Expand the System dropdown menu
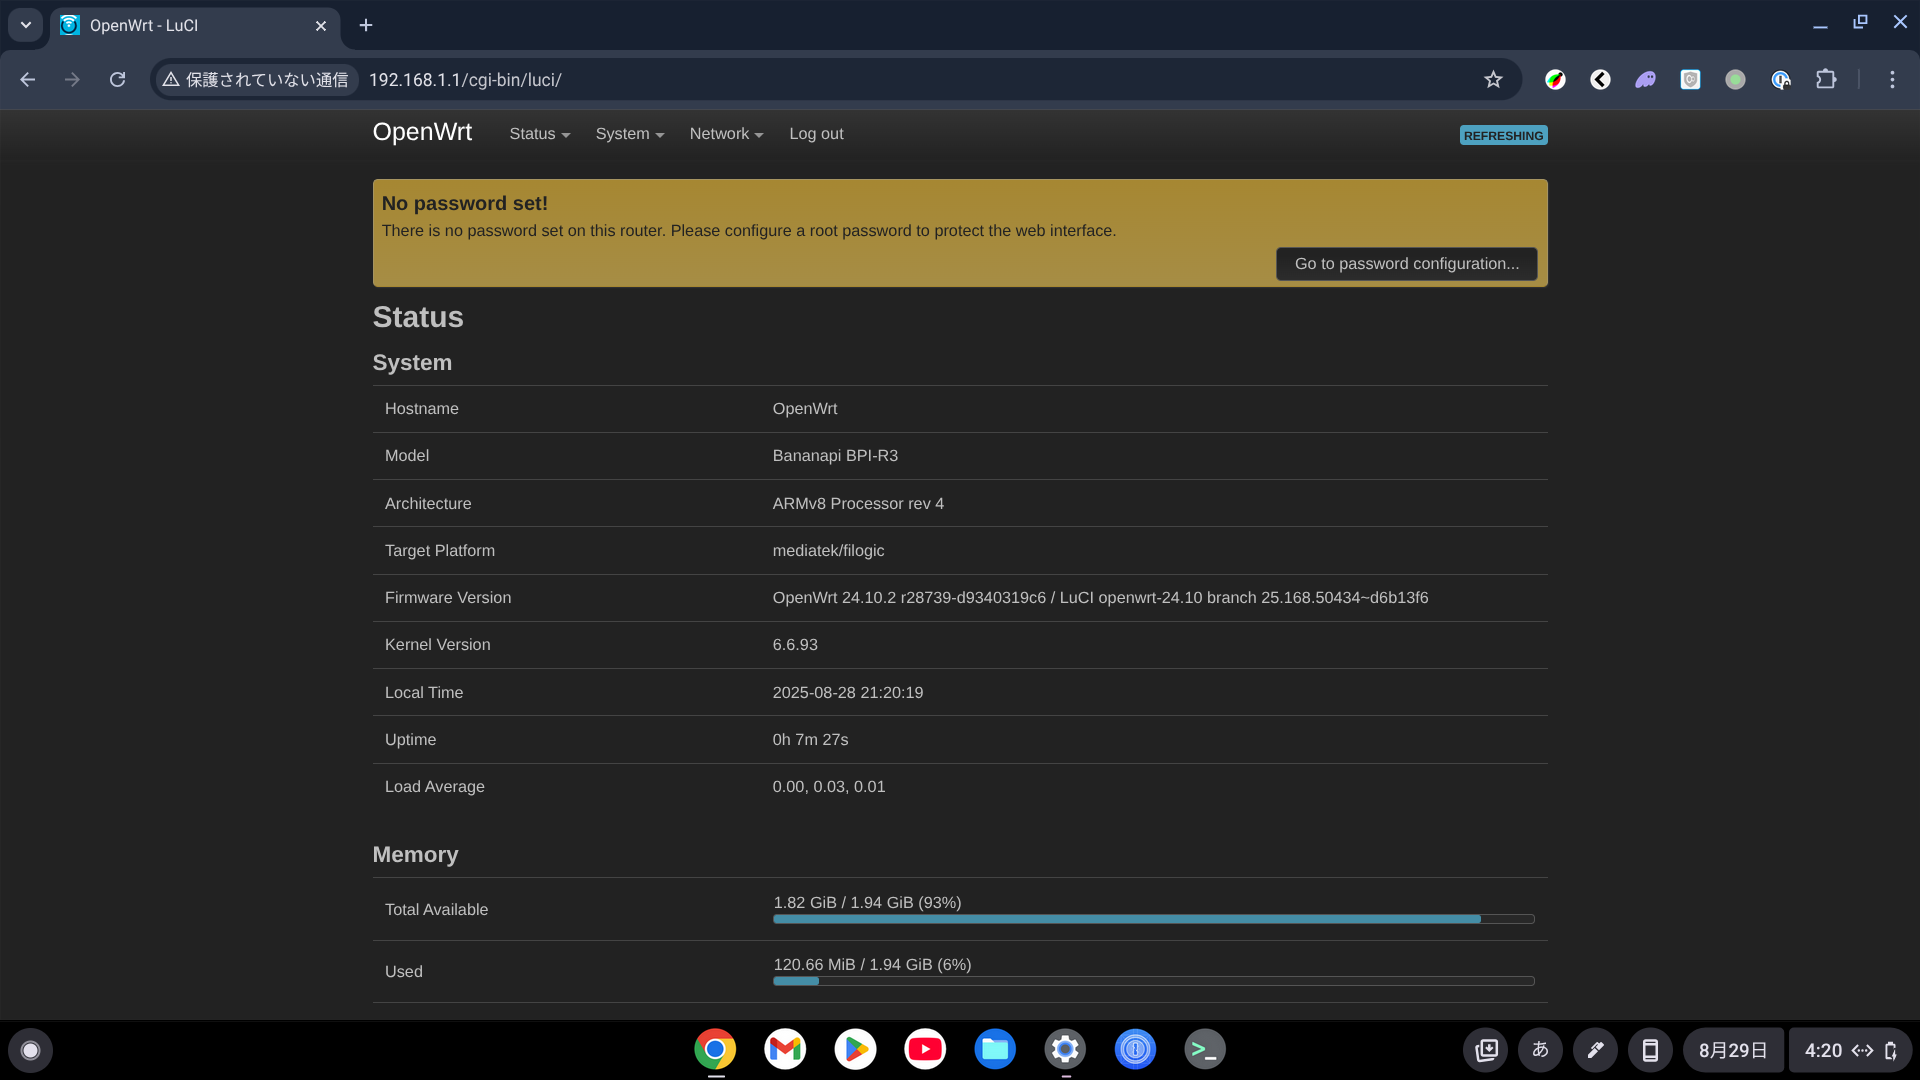The image size is (1920, 1080). coord(628,133)
